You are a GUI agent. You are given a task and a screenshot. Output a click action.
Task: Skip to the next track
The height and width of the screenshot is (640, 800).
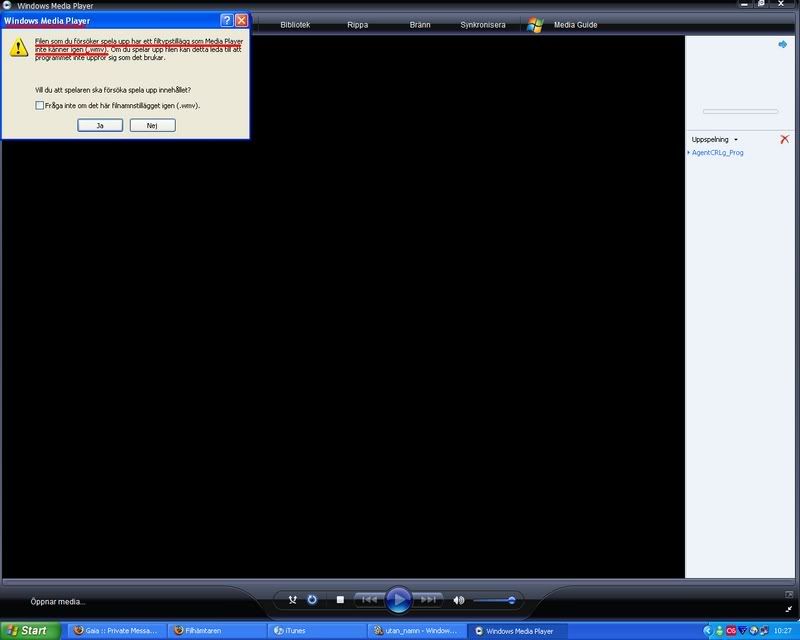(x=428, y=600)
